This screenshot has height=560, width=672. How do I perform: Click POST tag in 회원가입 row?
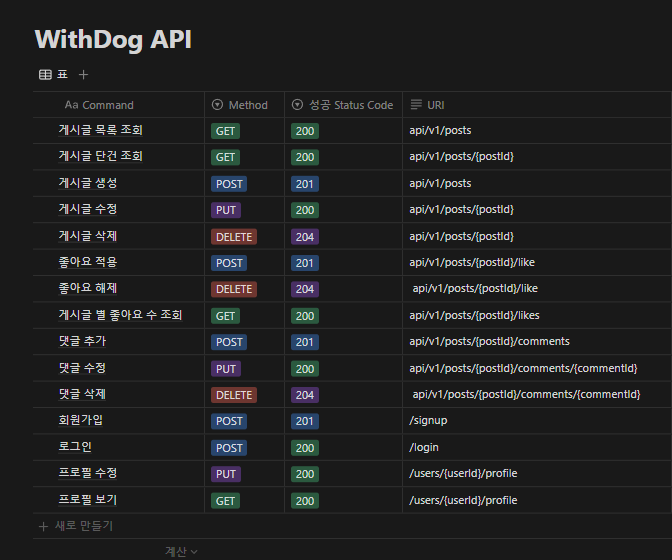(229, 421)
